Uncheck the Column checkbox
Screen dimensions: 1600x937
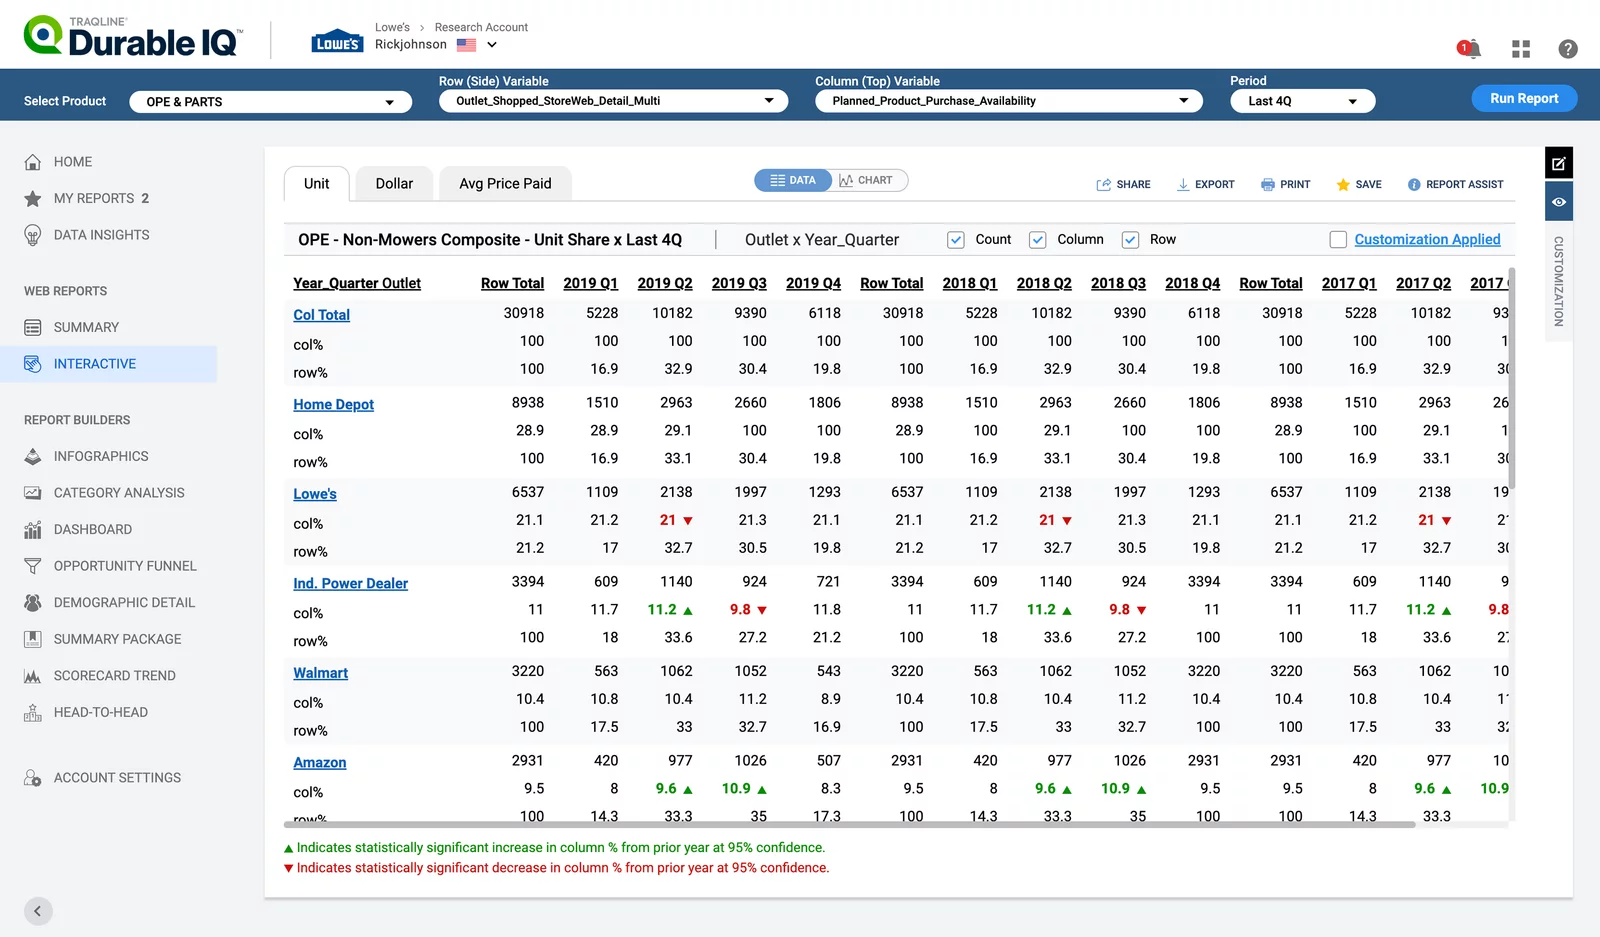1037,240
